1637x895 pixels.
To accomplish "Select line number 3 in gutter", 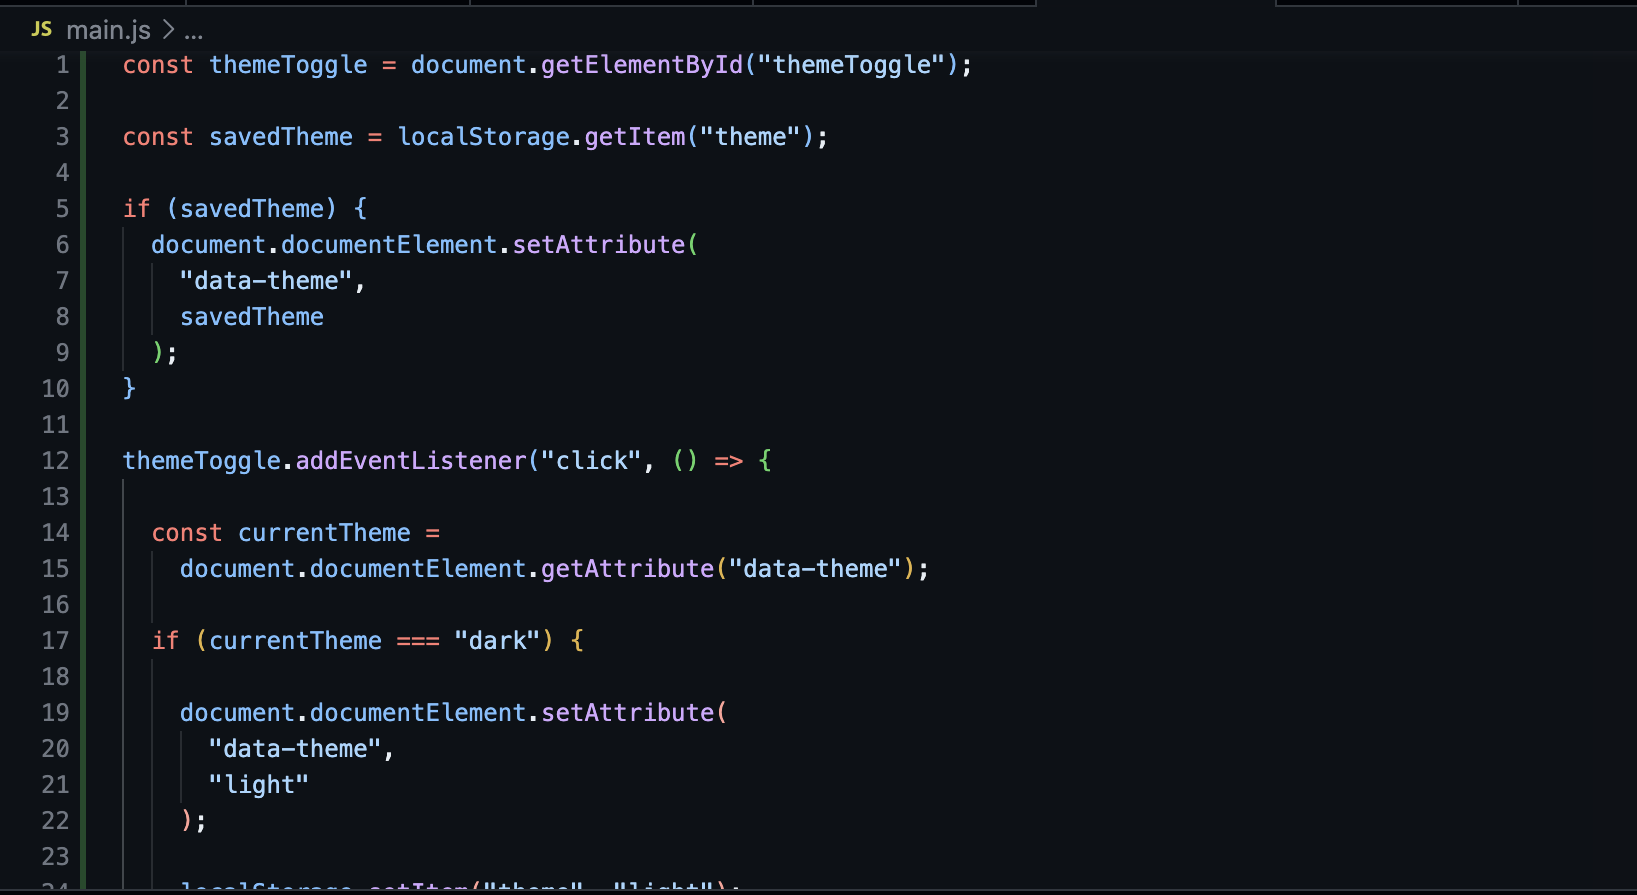I will (x=62, y=137).
